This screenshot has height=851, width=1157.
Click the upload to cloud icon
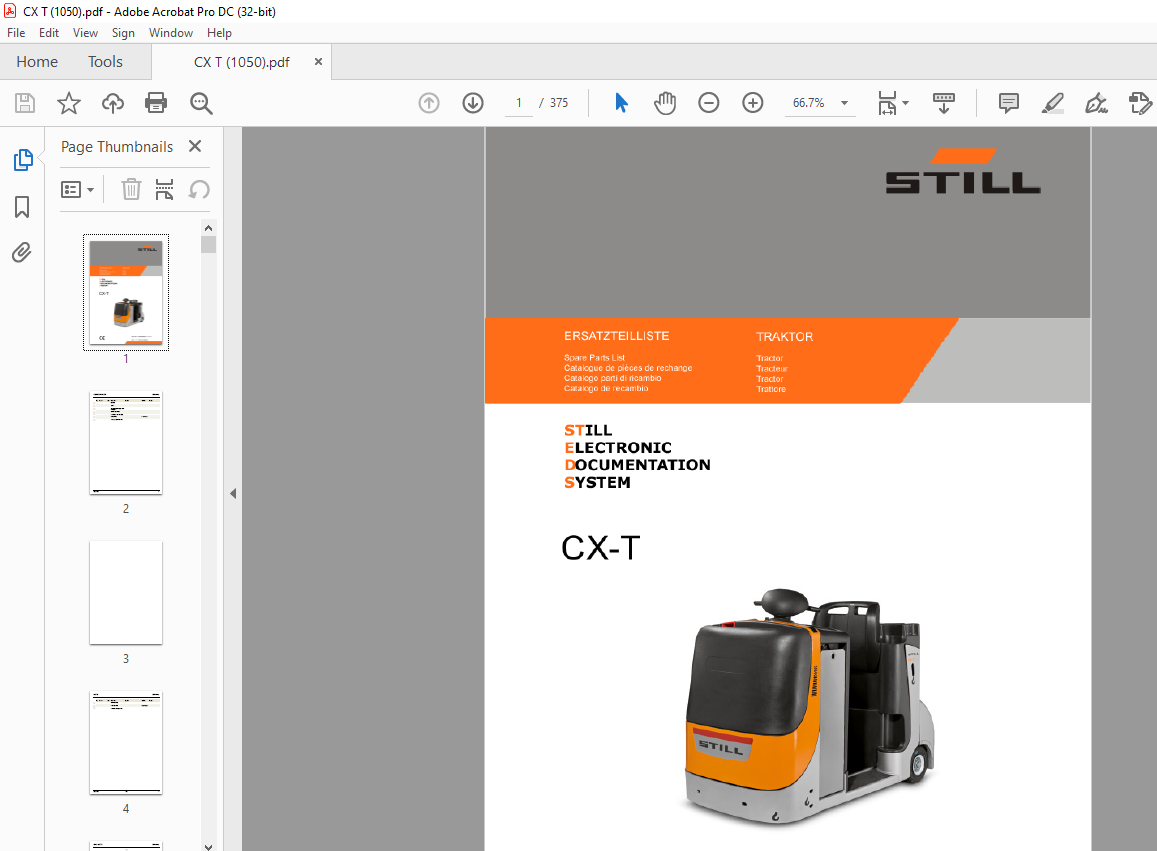pos(113,103)
